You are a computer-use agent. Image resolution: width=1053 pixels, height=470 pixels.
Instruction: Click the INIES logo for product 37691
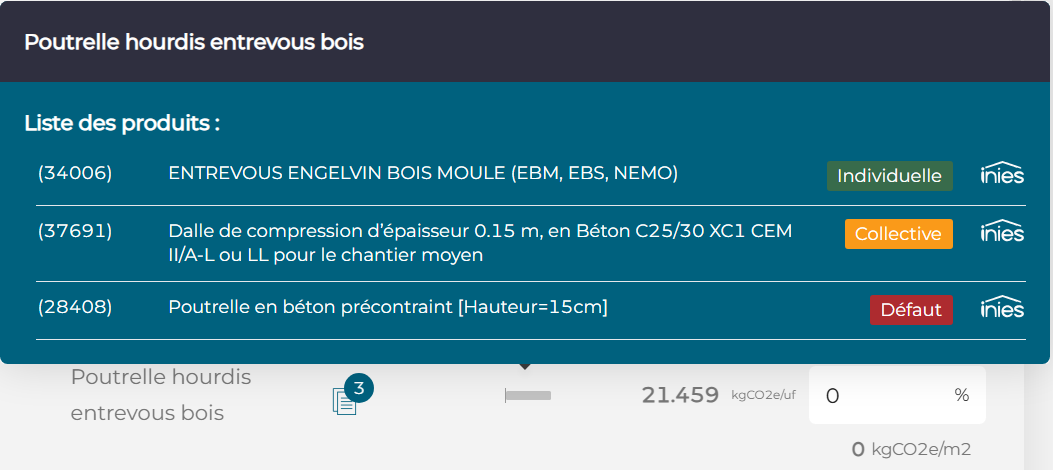(1001, 232)
